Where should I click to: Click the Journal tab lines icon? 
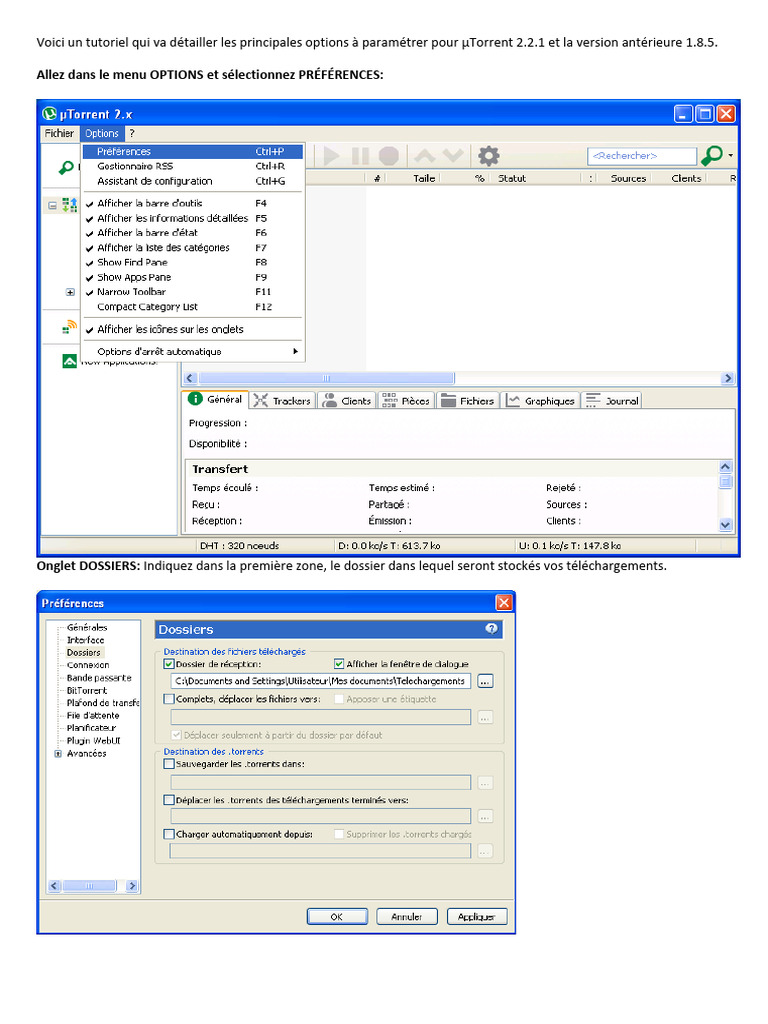[x=593, y=400]
